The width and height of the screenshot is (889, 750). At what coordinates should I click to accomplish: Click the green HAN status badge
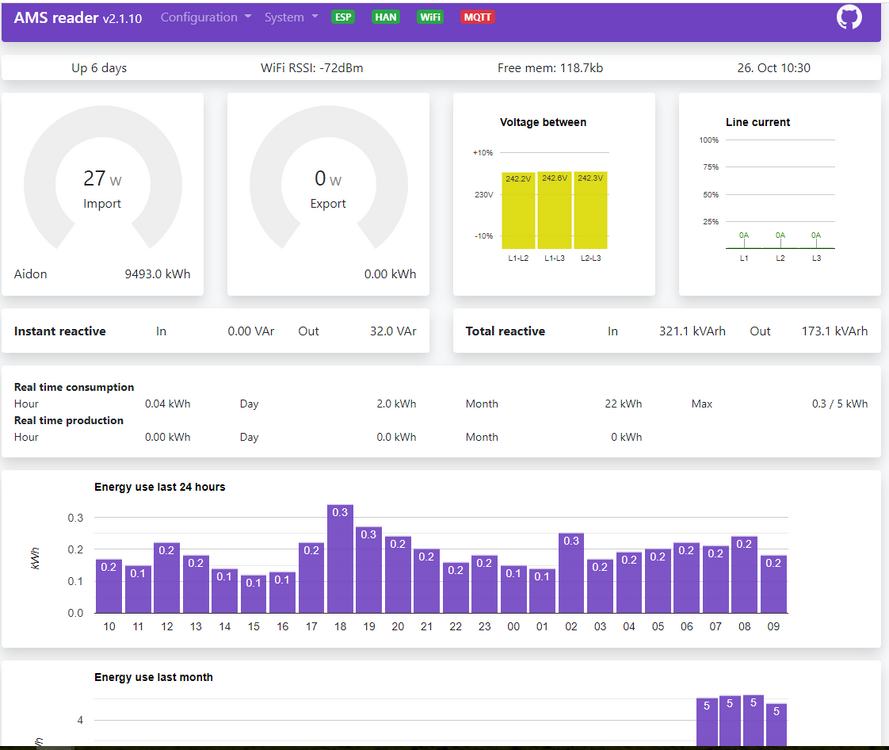[385, 17]
